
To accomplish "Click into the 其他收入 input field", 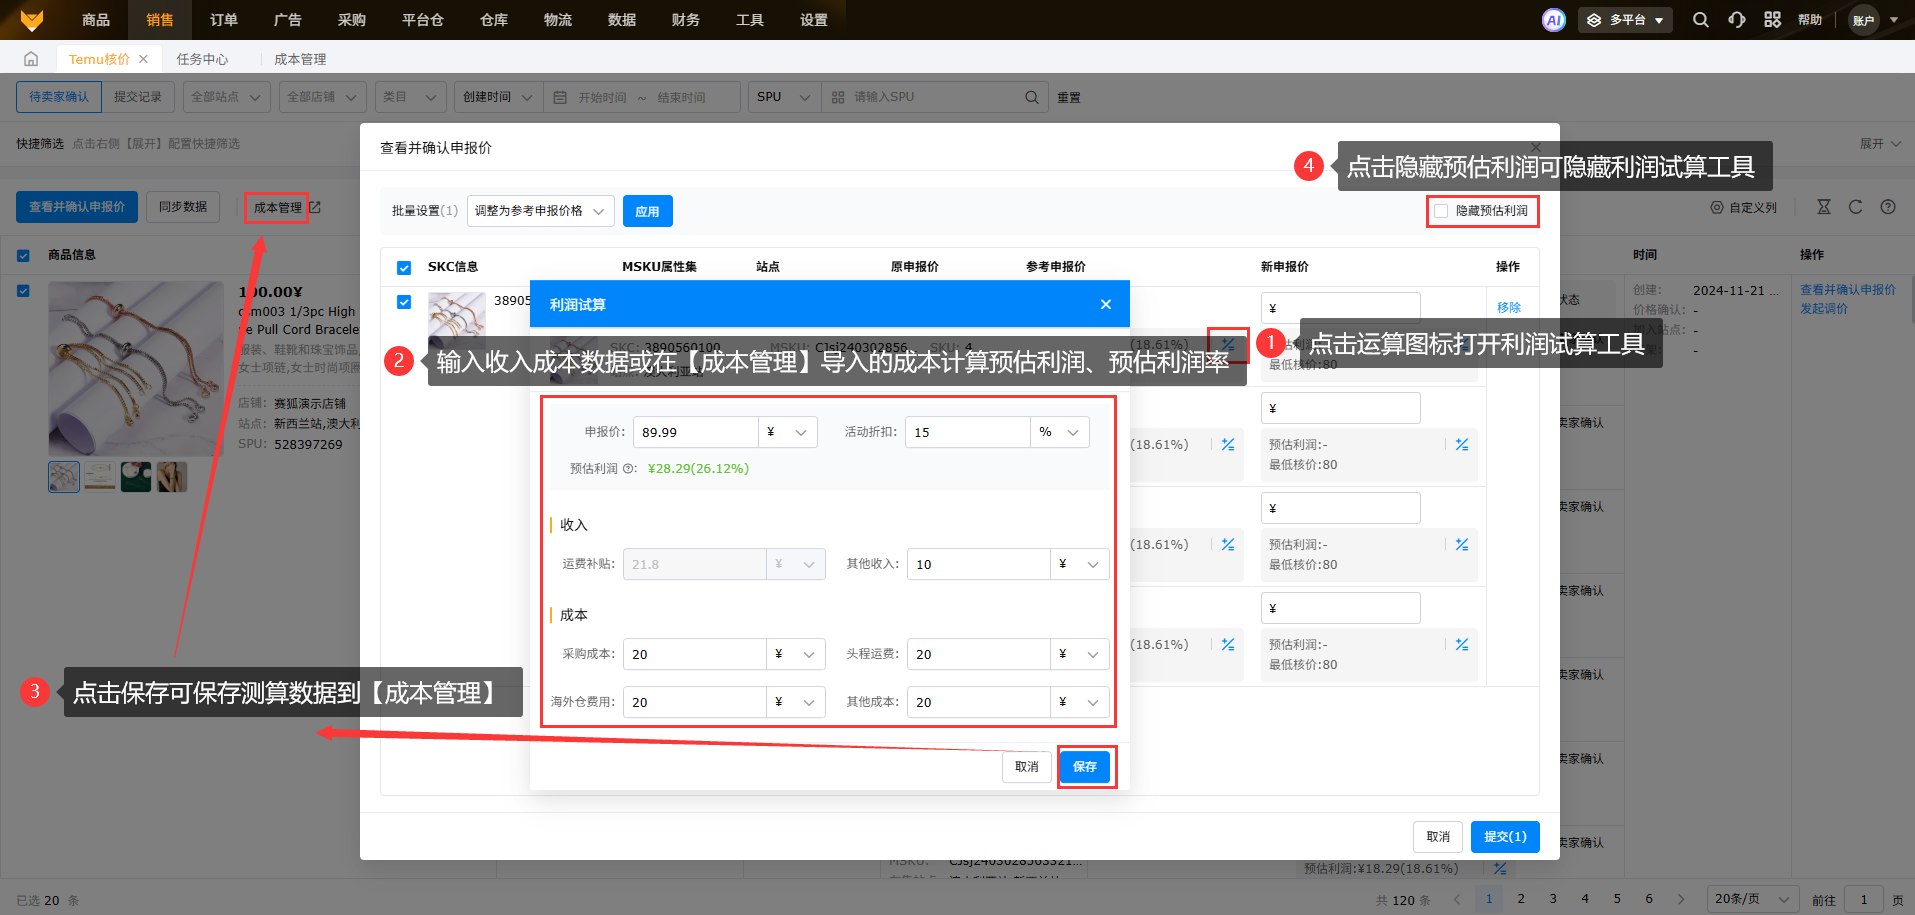I will point(978,564).
